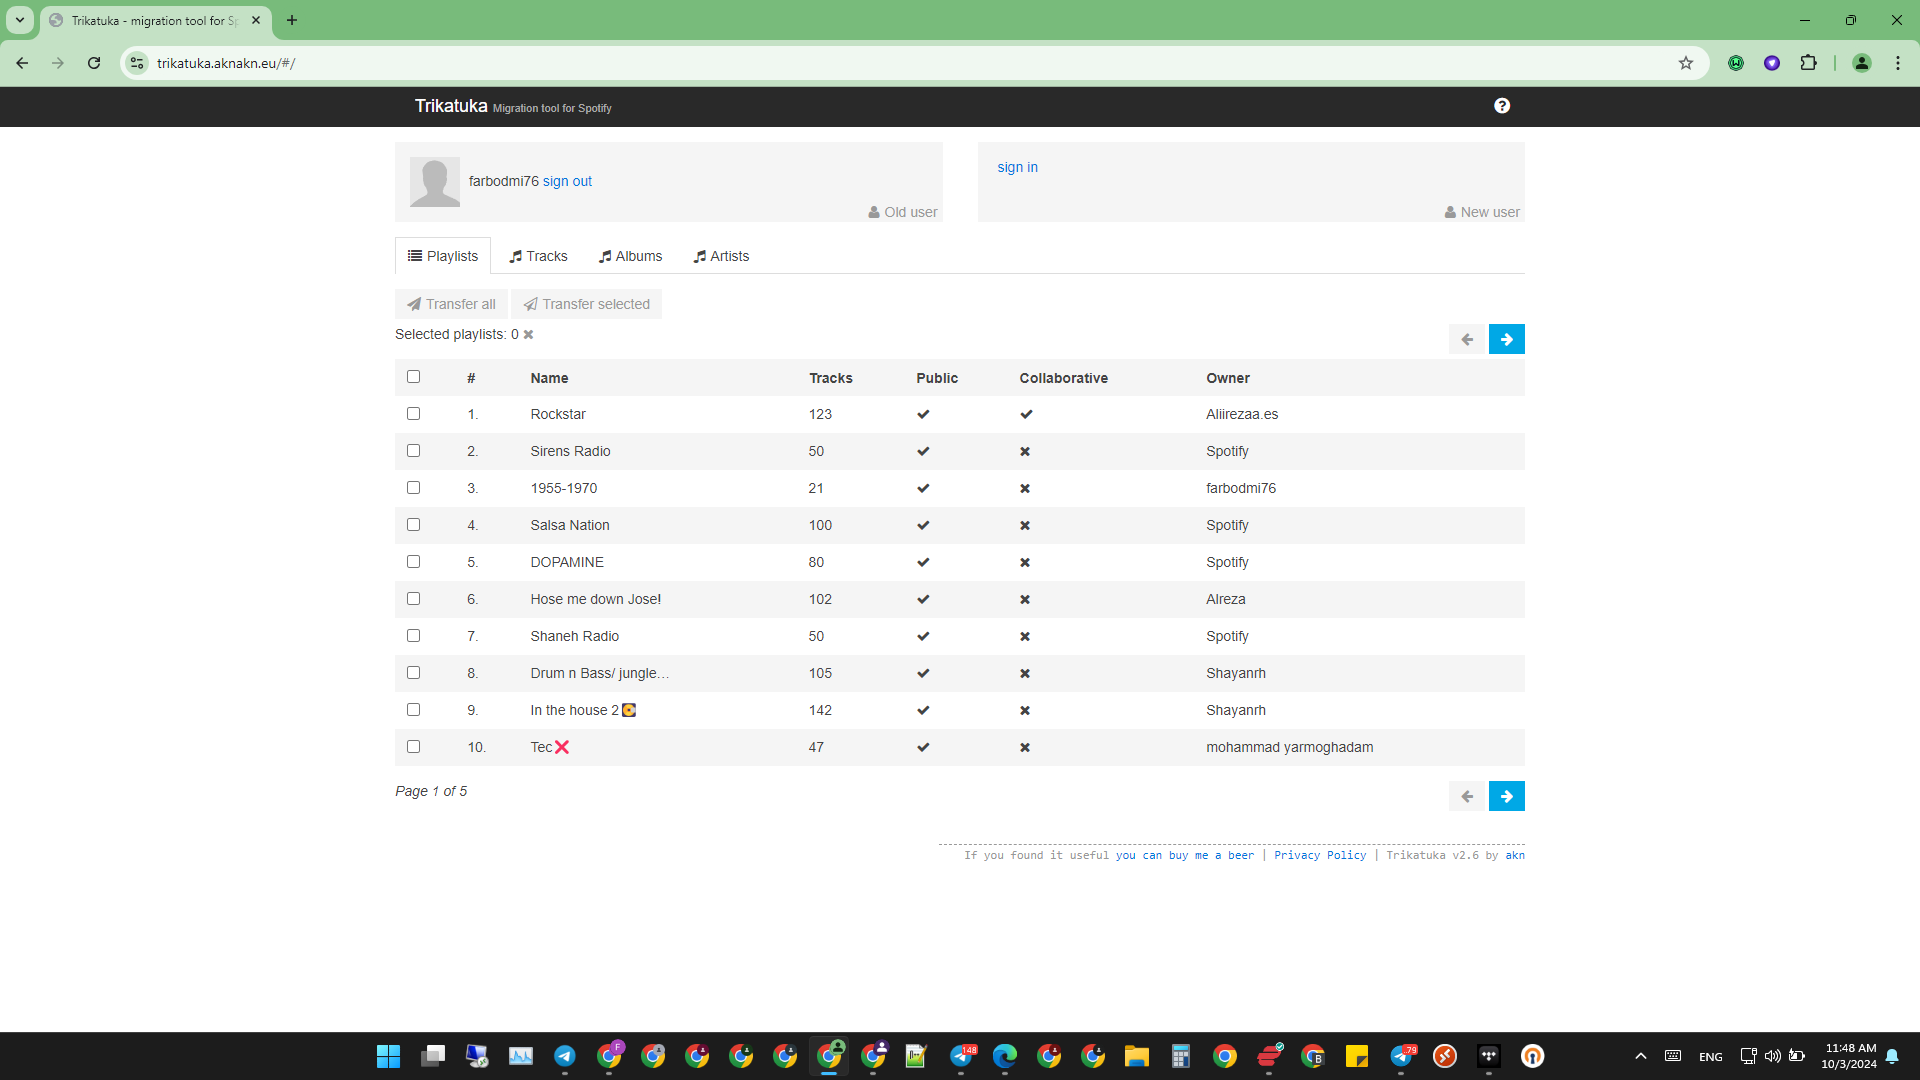Select the In the house 2 checkbox
The image size is (1920, 1080).
coord(414,710)
